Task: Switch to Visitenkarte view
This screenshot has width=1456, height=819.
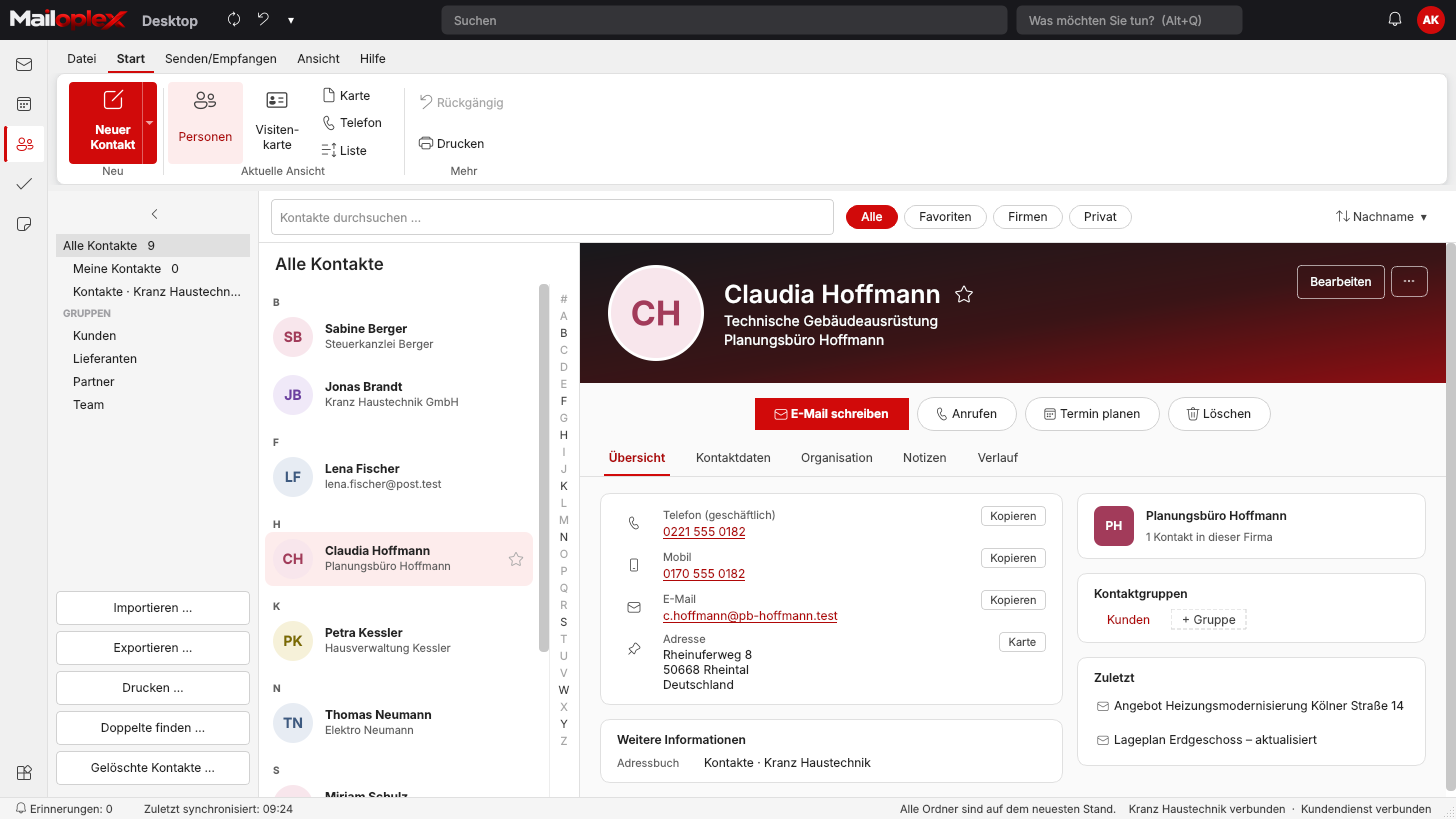Action: 277,122
